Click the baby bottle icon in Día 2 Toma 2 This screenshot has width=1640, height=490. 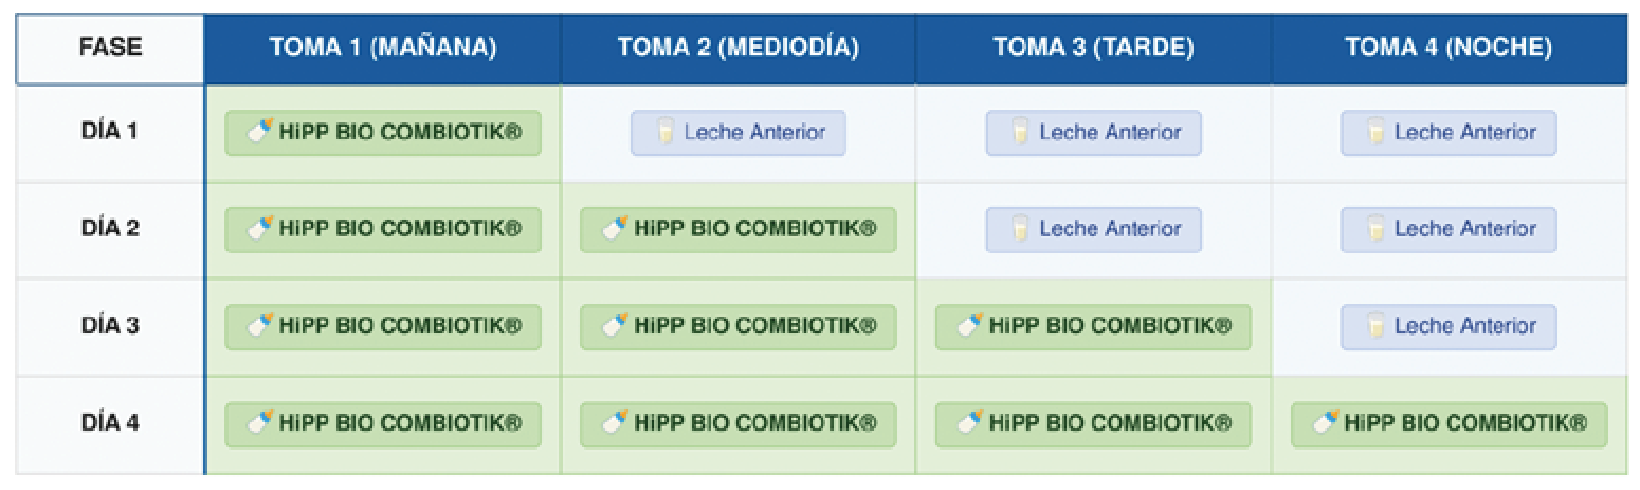615,228
